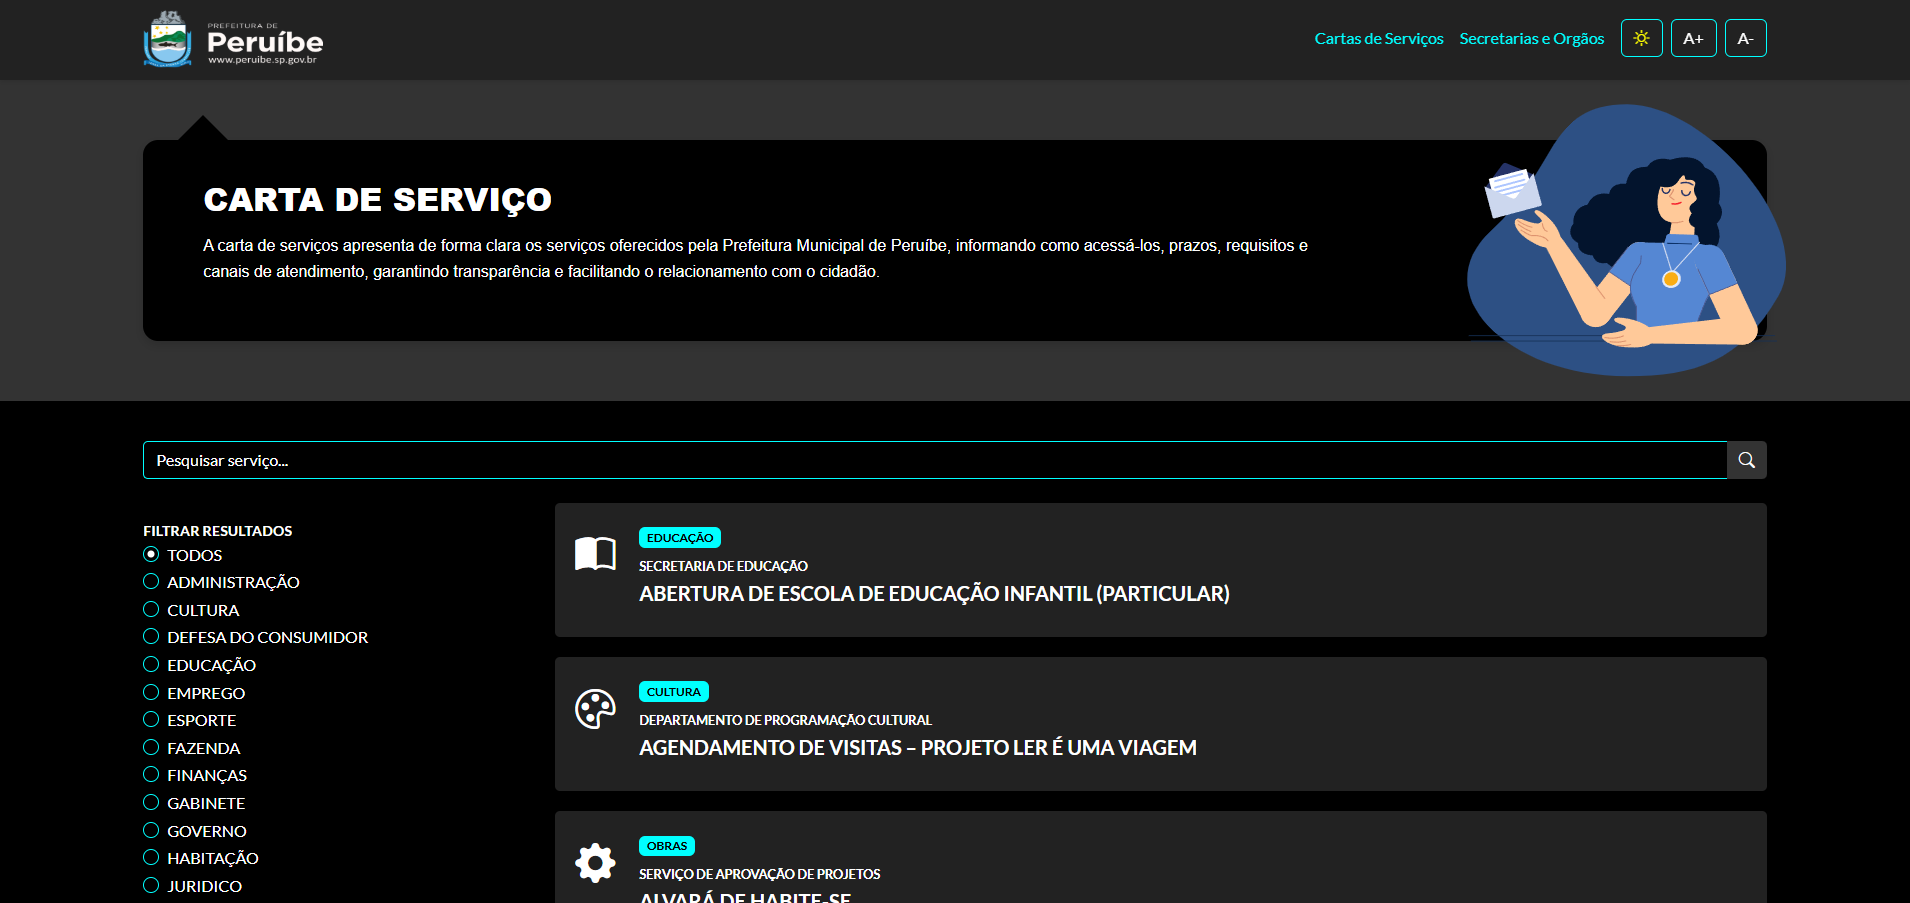This screenshot has width=1910, height=903.
Task: Decrease font size with the A- button
Action: [x=1745, y=38]
